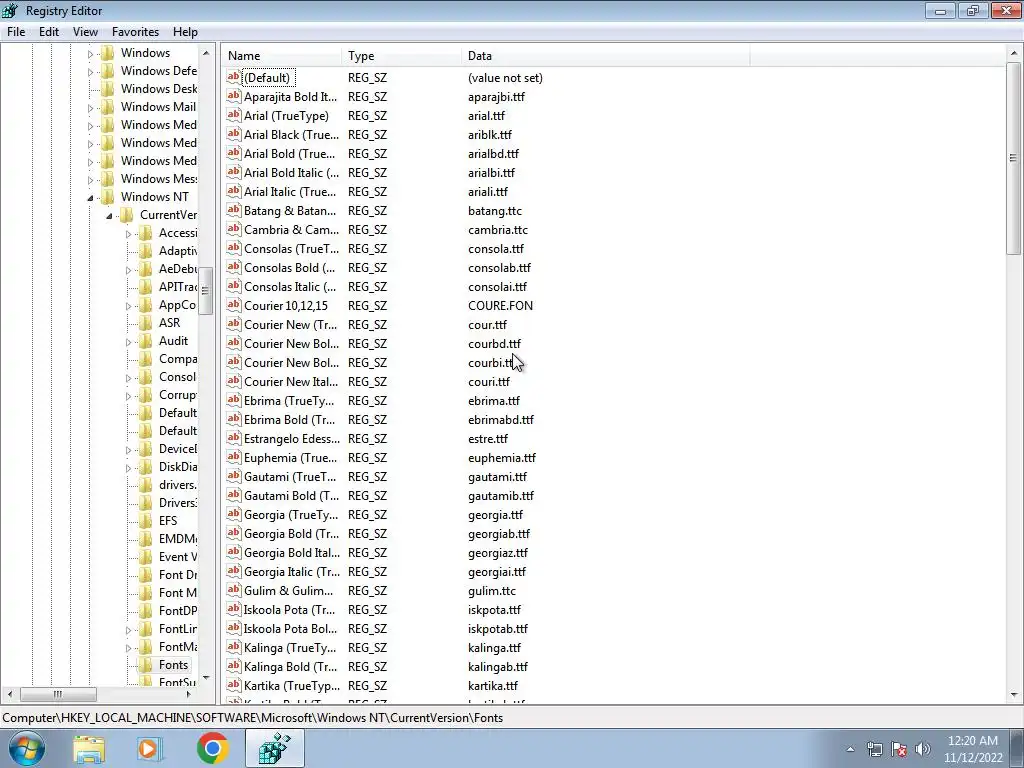Click the Gulim & GulimChe string icon

click(x=233, y=590)
